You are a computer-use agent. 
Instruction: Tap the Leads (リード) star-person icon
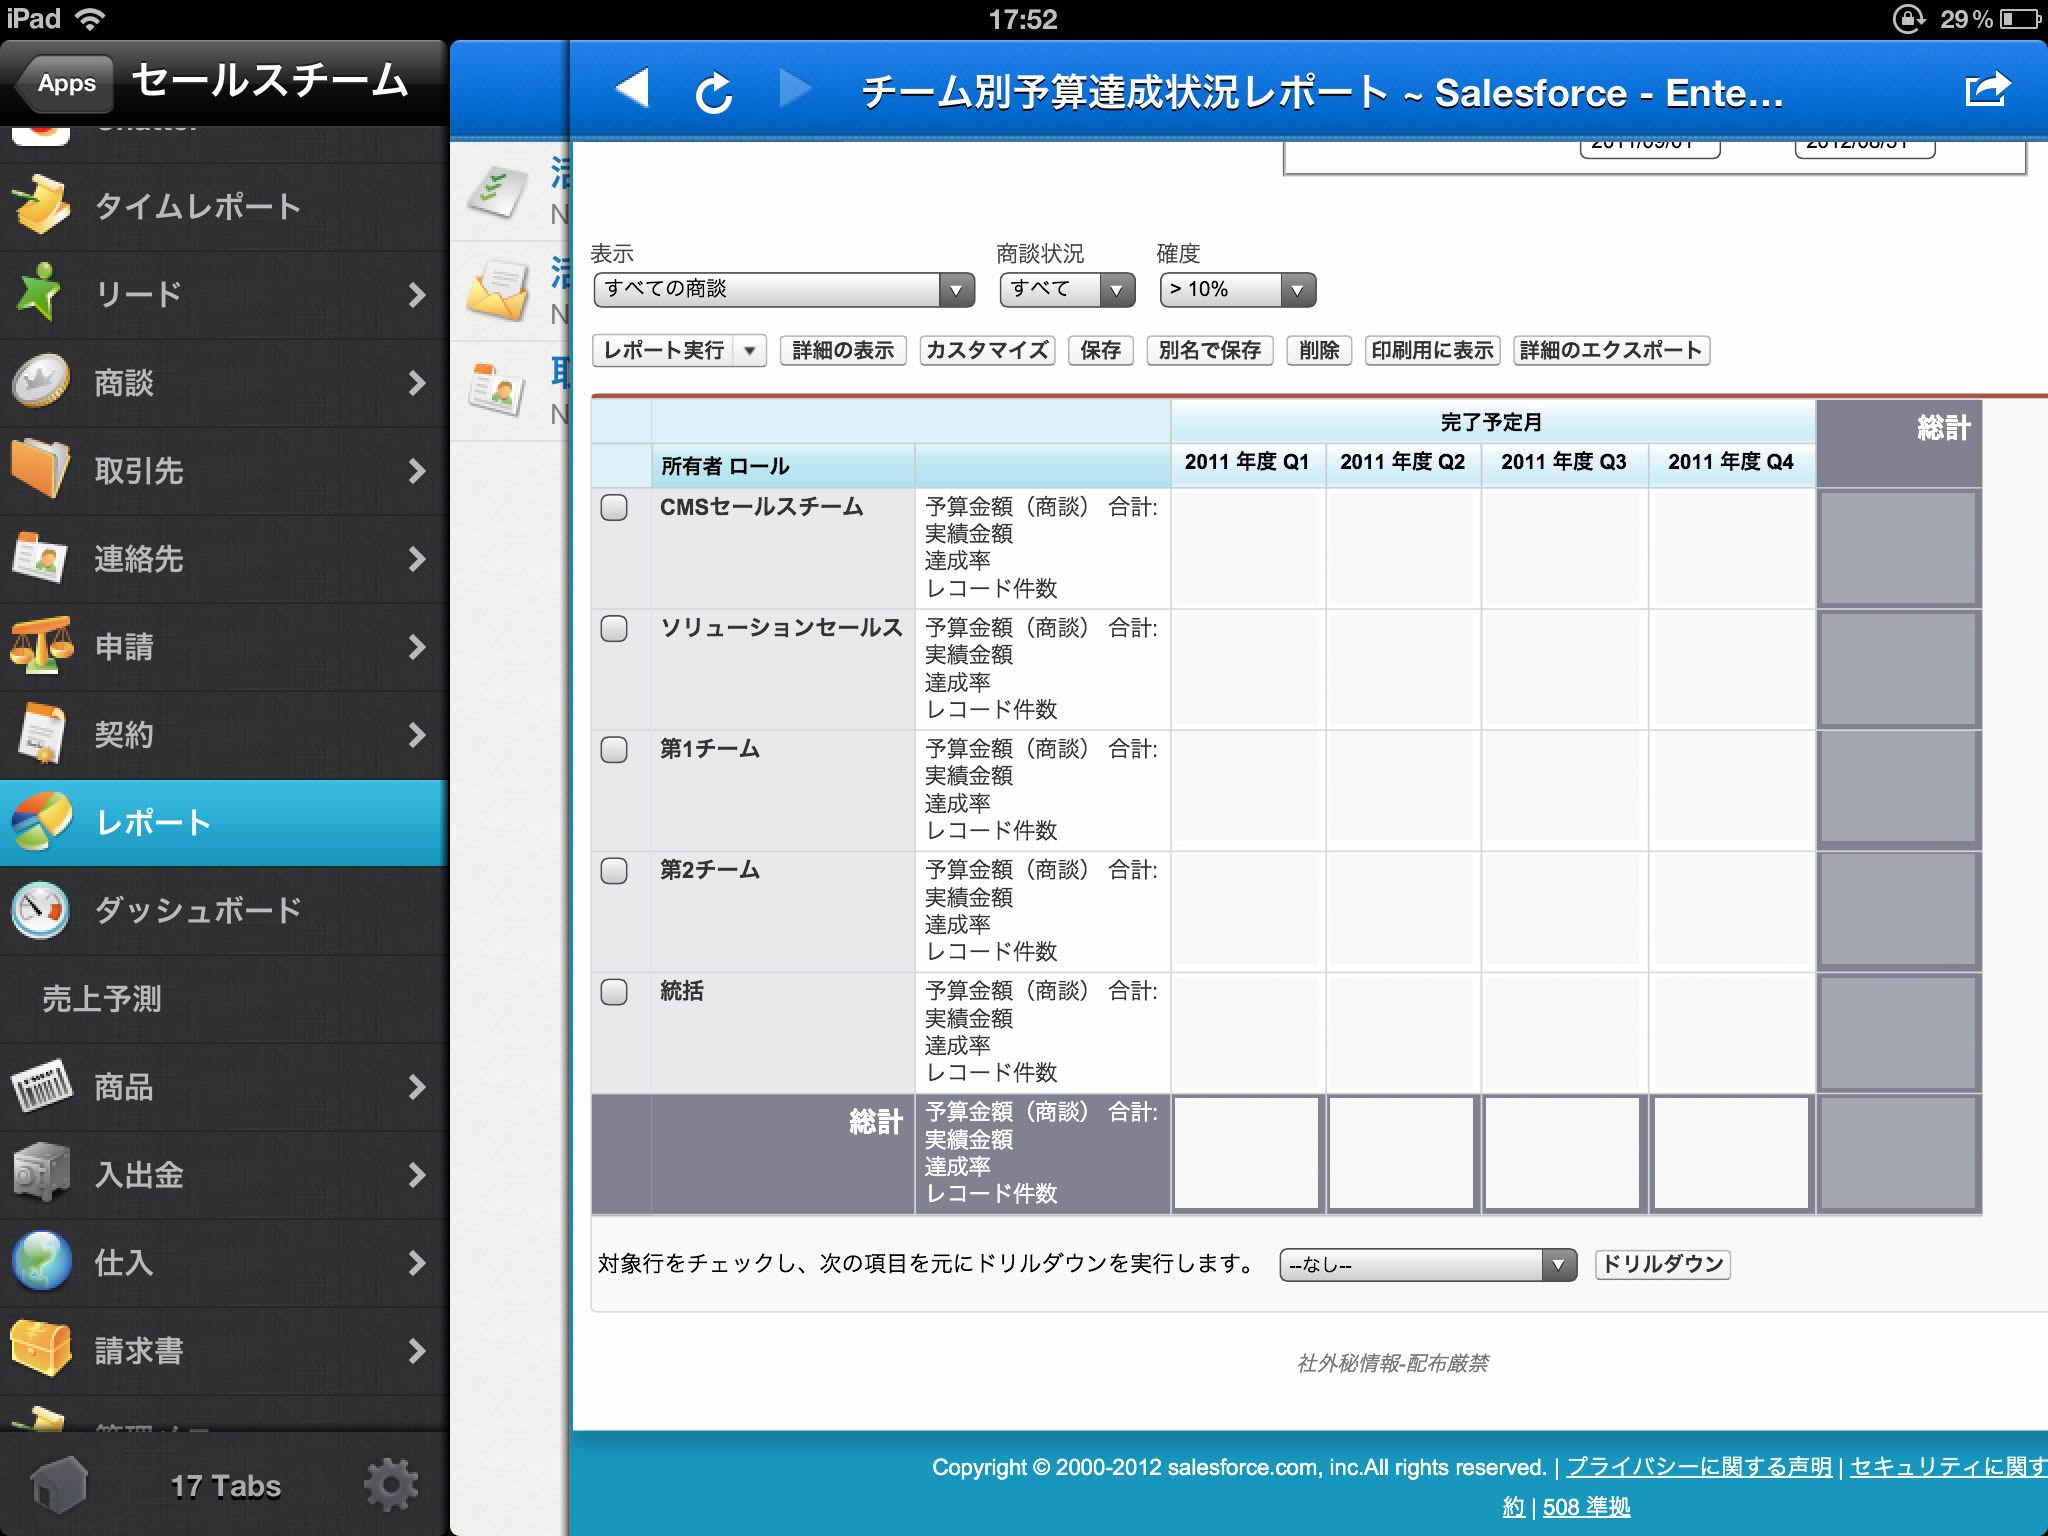[x=40, y=292]
